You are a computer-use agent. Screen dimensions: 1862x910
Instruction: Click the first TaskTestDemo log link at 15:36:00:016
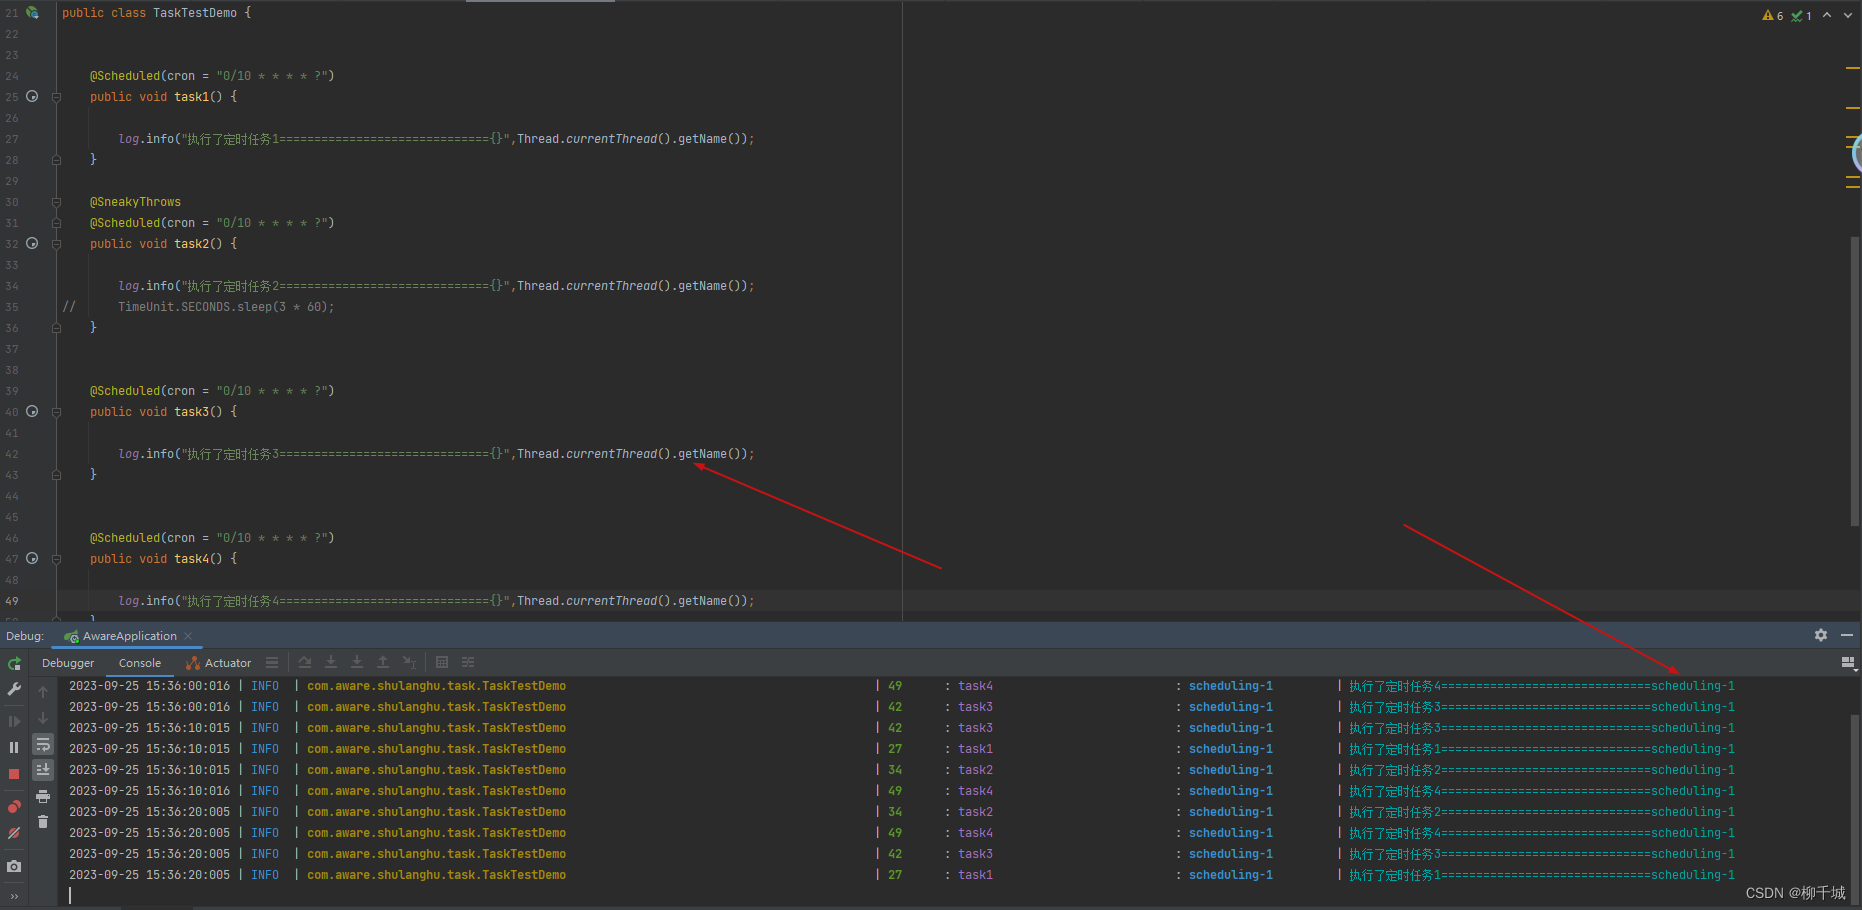pos(436,686)
